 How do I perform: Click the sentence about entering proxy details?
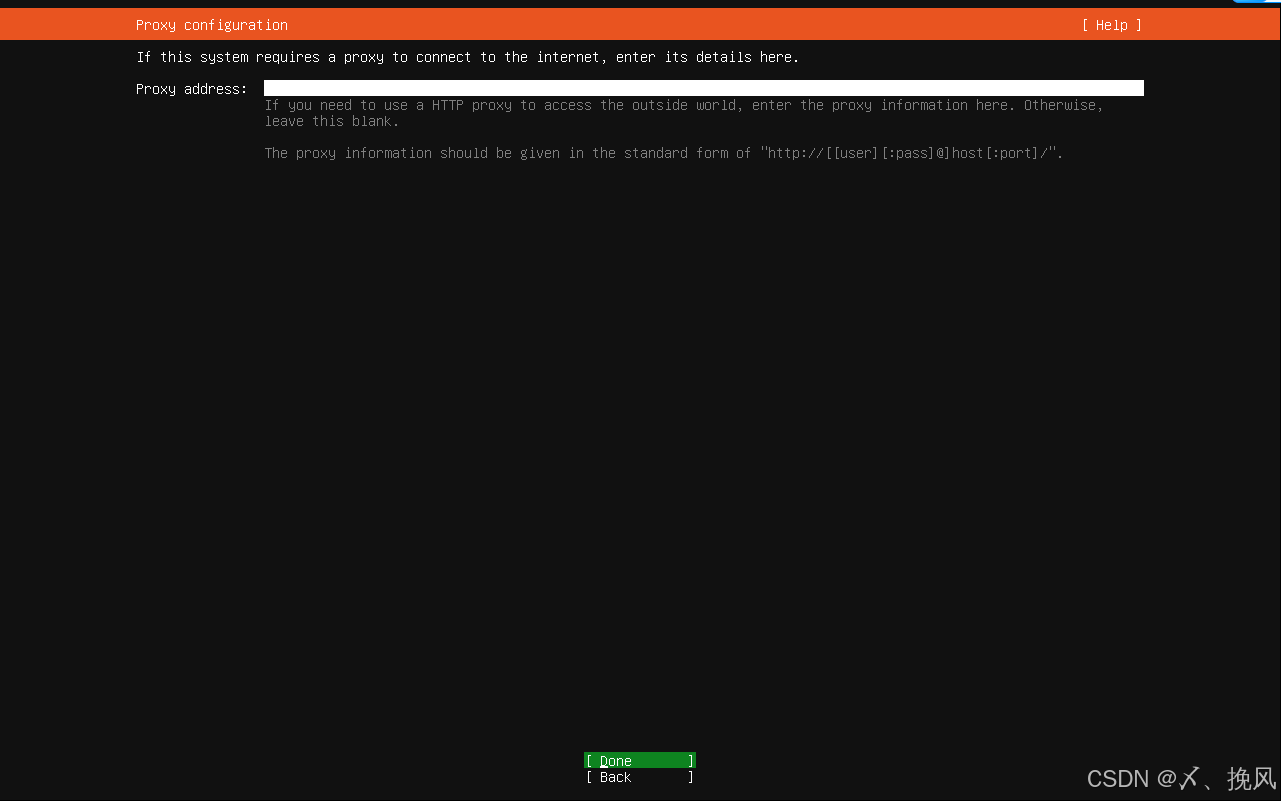467,57
